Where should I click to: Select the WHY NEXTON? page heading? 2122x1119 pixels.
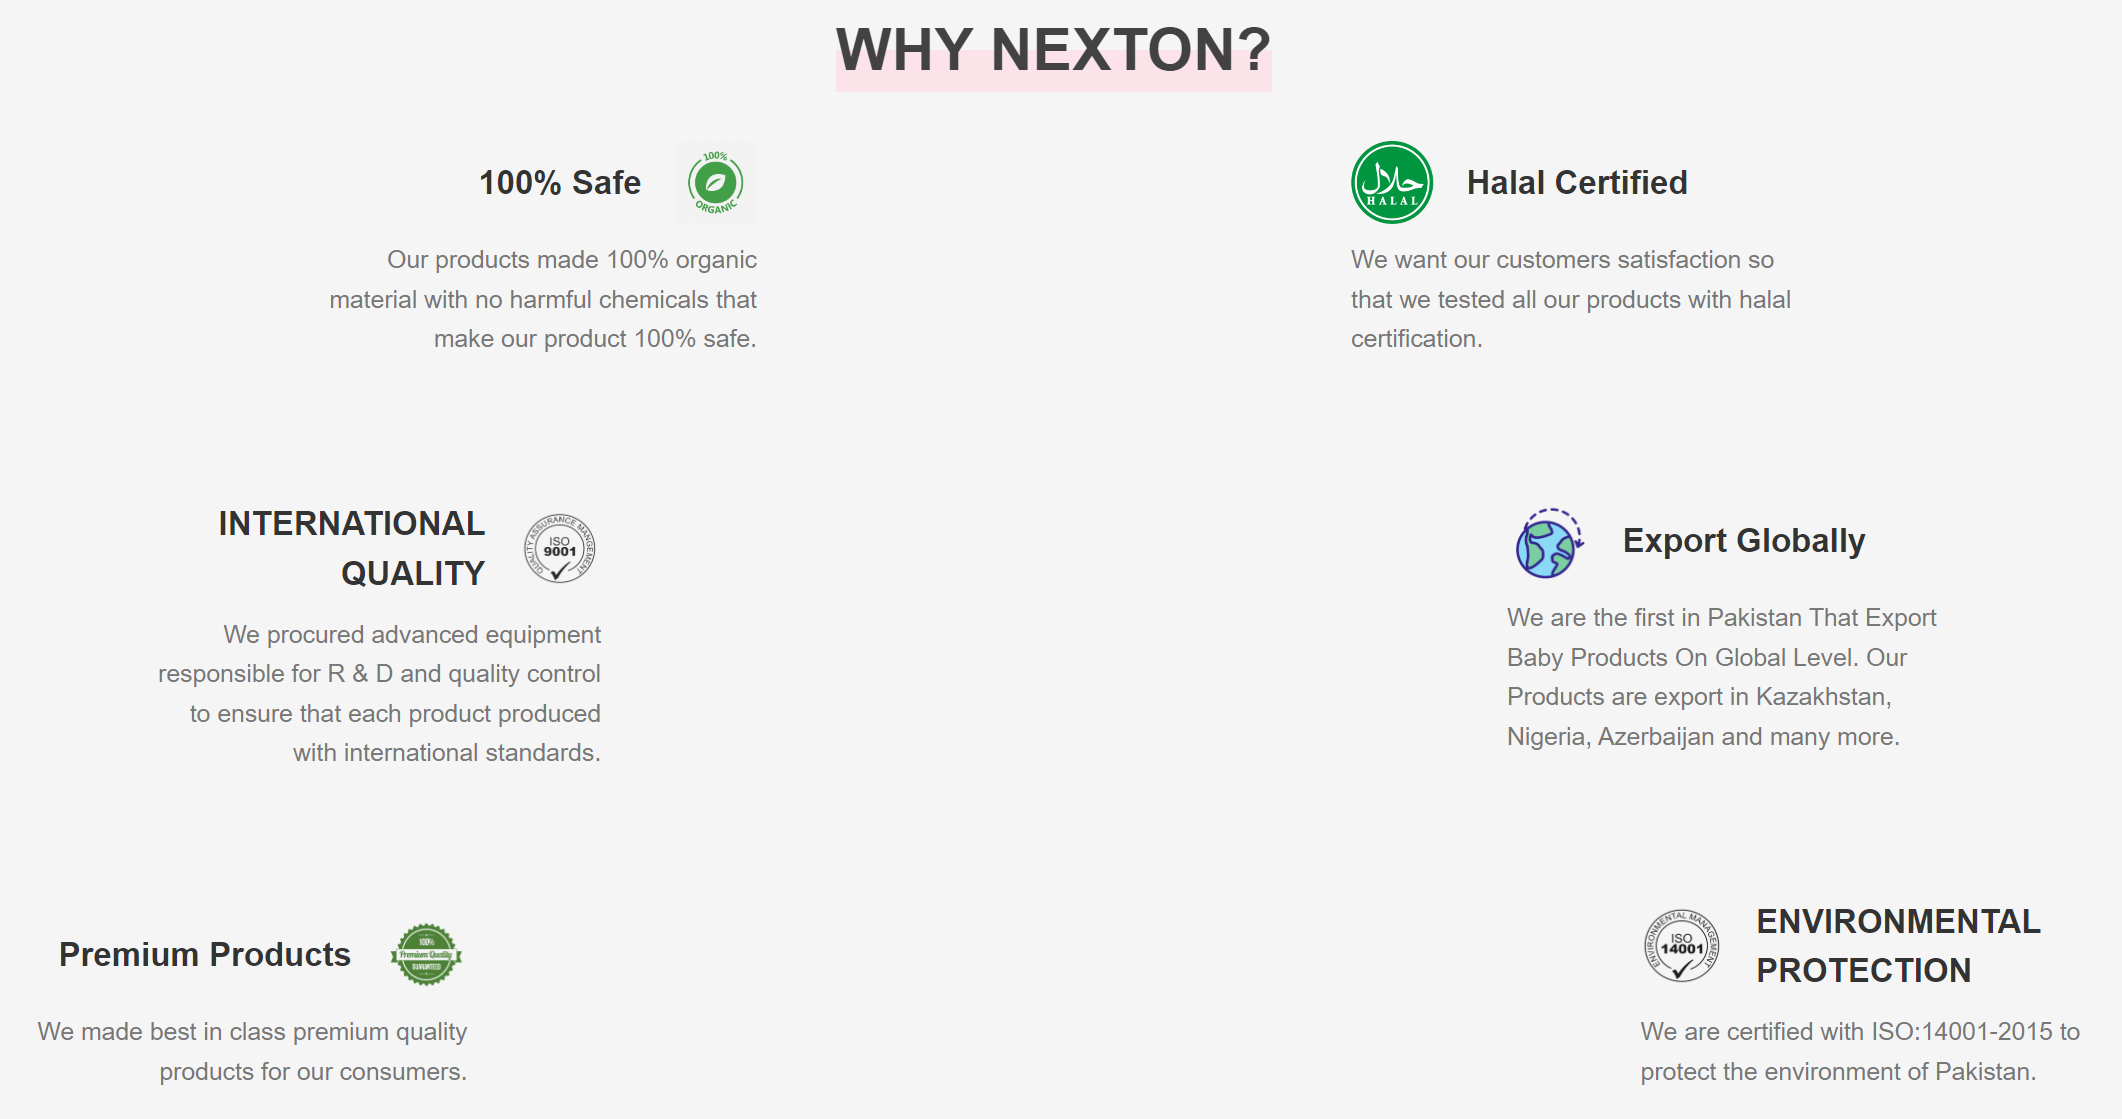click(1054, 49)
